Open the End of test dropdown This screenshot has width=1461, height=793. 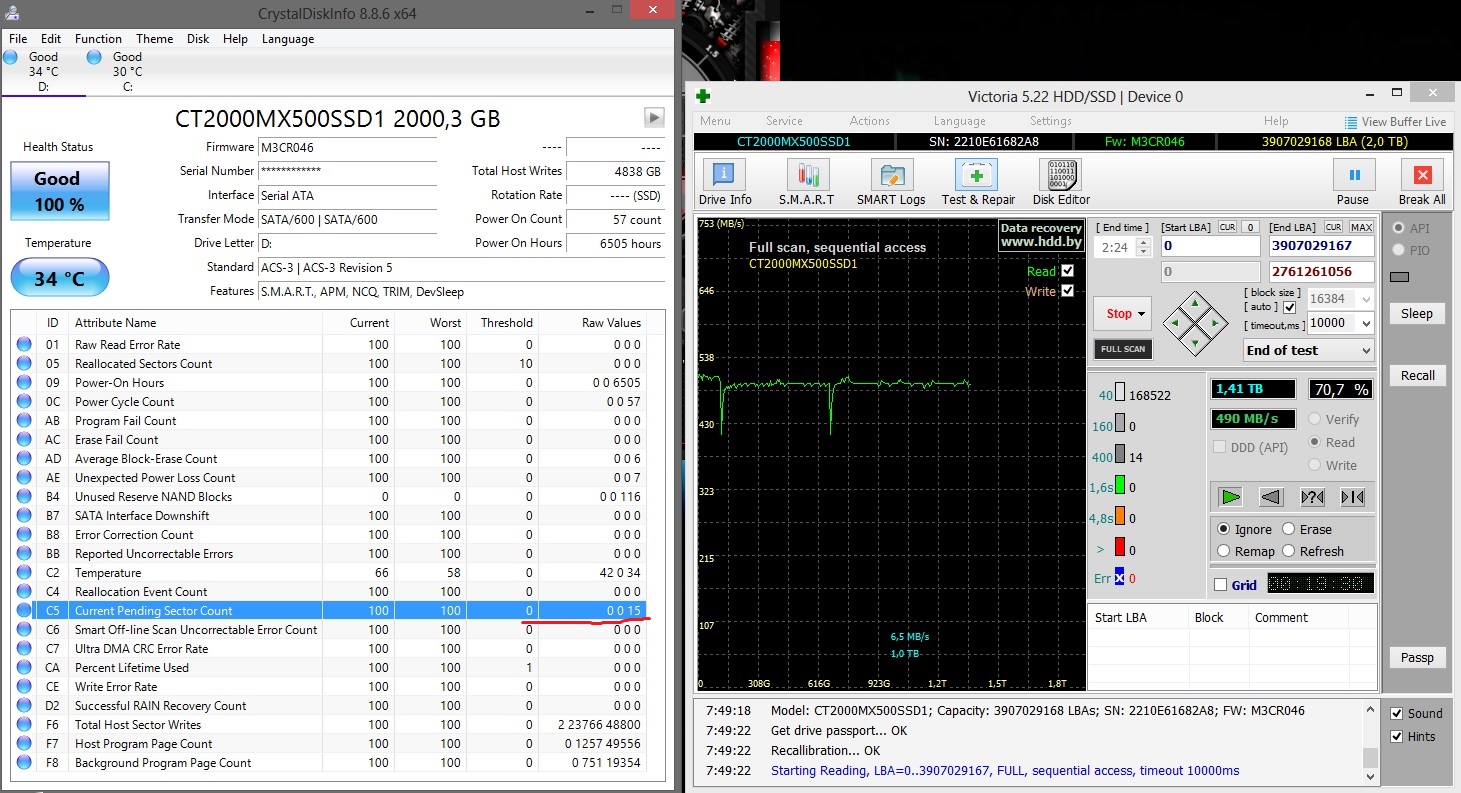coord(1309,350)
